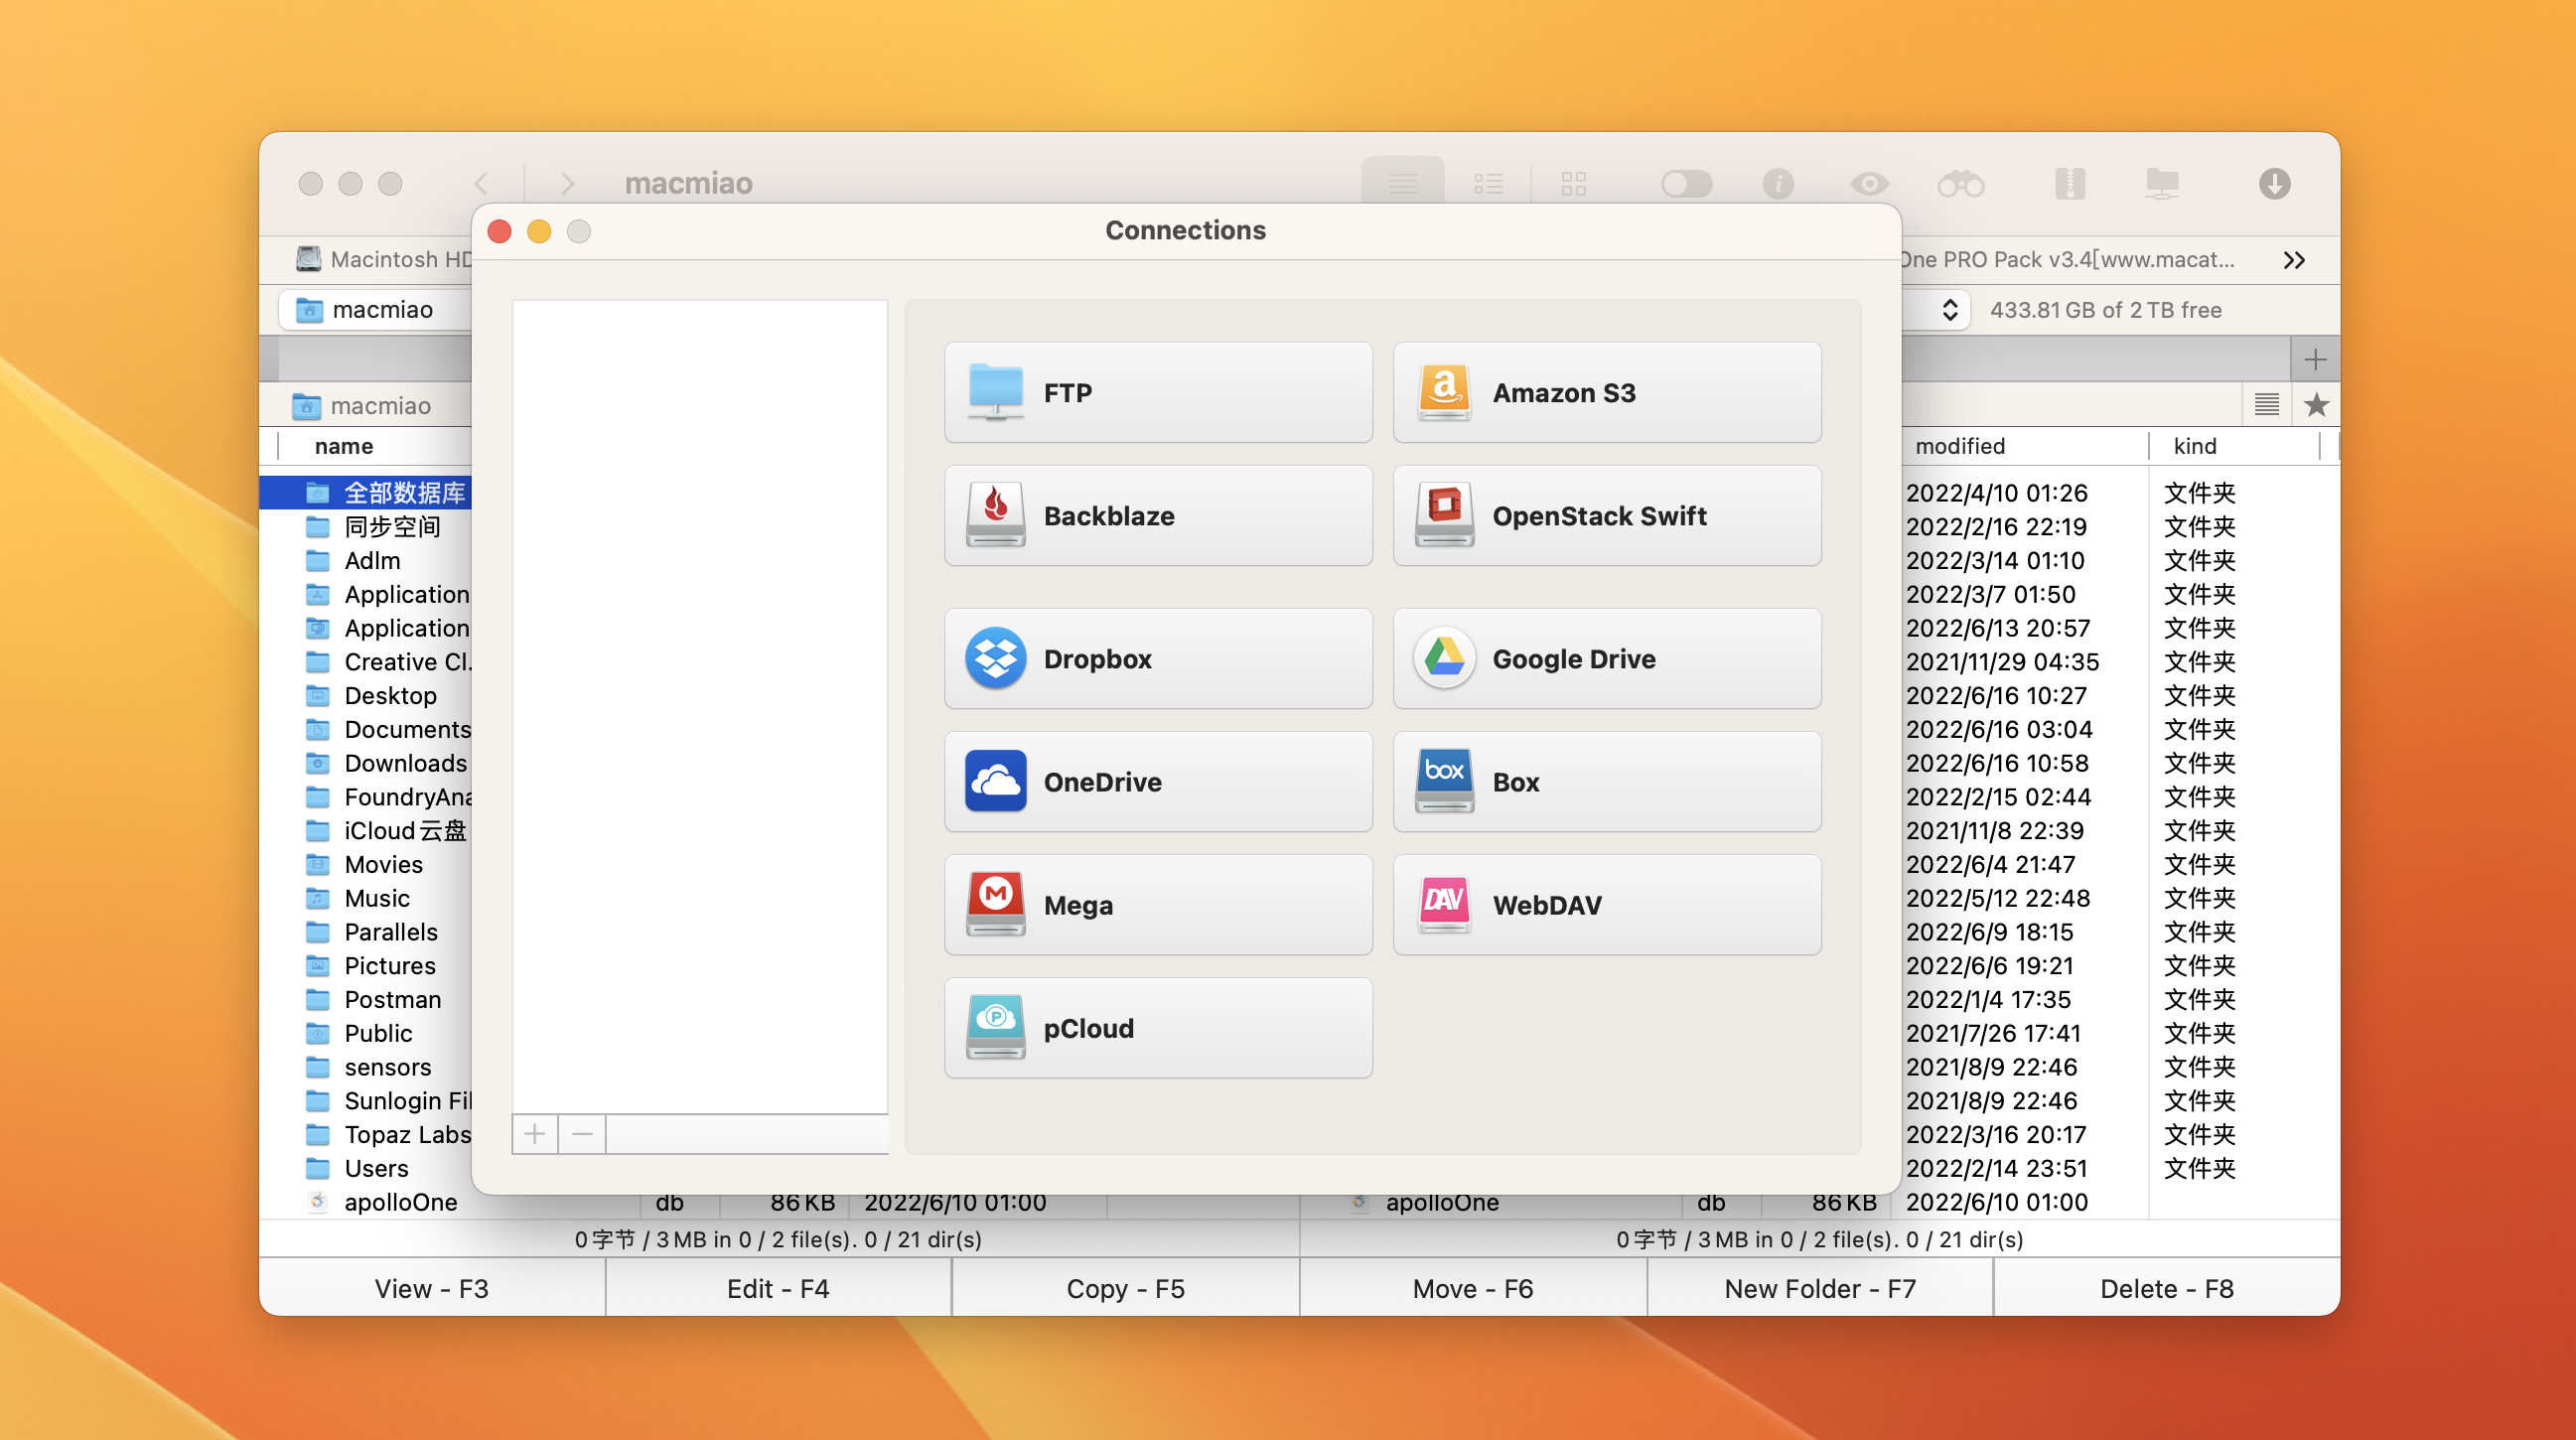The width and height of the screenshot is (2576, 1440).
Task: Pick the Dropbox connection
Action: [x=1158, y=659]
